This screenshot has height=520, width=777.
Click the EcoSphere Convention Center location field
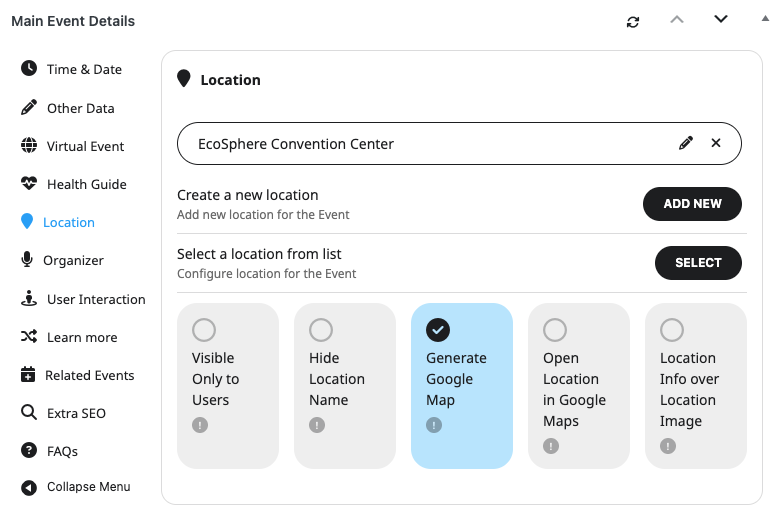click(x=420, y=144)
